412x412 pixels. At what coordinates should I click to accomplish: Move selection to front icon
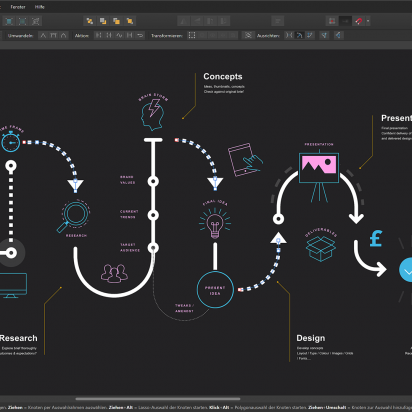pyautogui.click(x=130, y=21)
